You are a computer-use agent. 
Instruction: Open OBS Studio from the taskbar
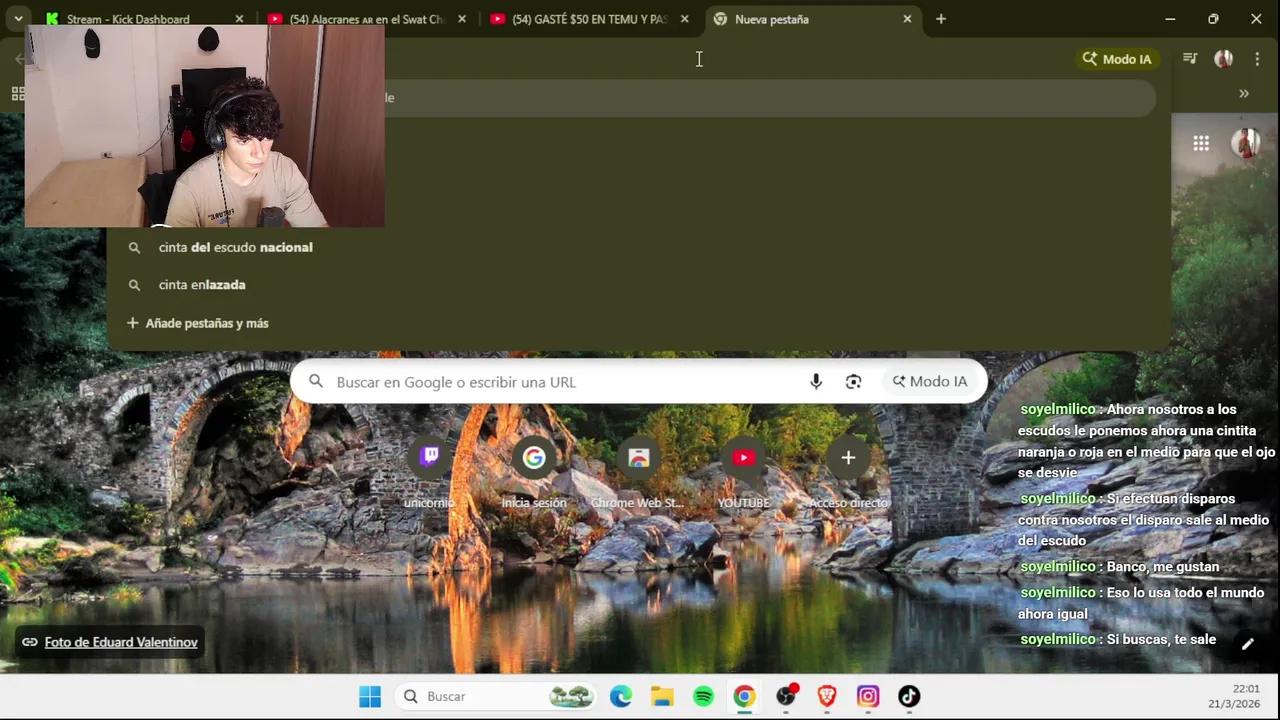point(786,696)
